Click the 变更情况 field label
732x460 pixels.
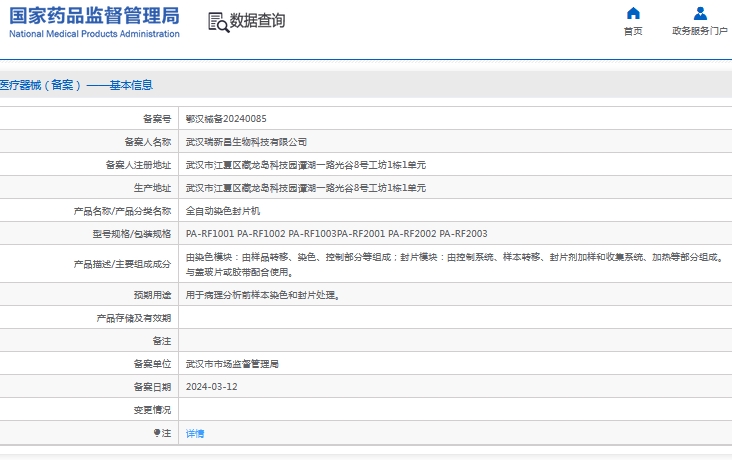[152, 410]
